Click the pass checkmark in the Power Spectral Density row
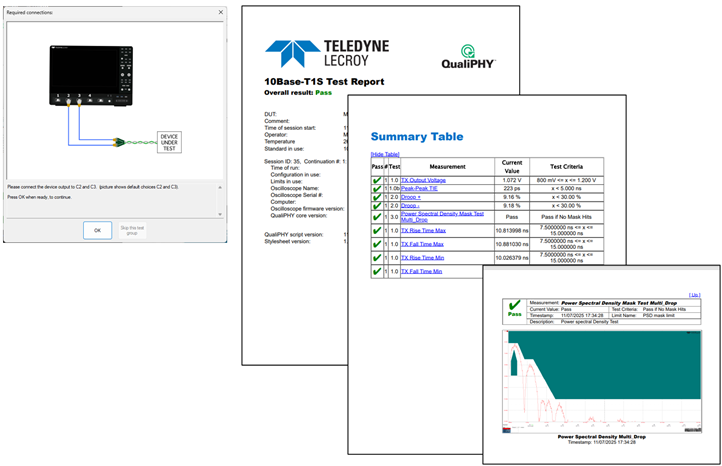Screen dimensions: 722x466 tap(377, 216)
